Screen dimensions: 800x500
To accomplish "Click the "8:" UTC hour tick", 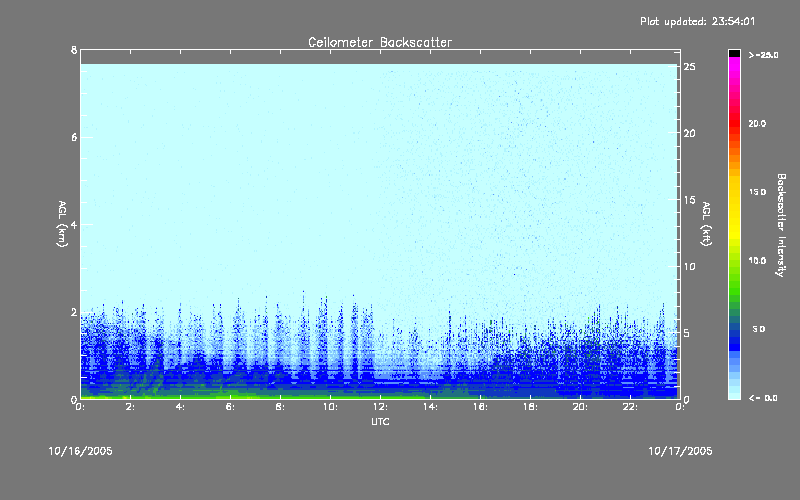I will pos(281,407).
